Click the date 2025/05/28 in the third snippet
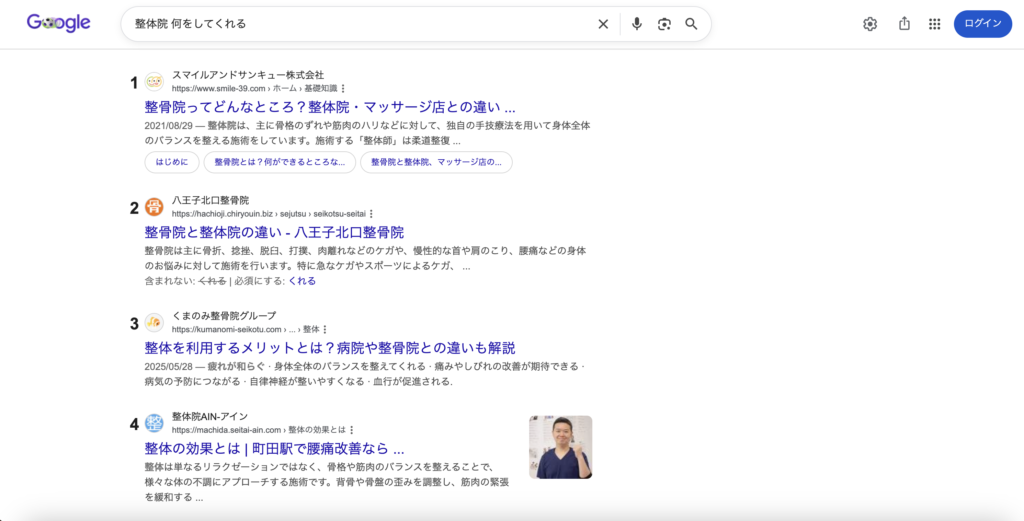1024x521 pixels. [168, 366]
